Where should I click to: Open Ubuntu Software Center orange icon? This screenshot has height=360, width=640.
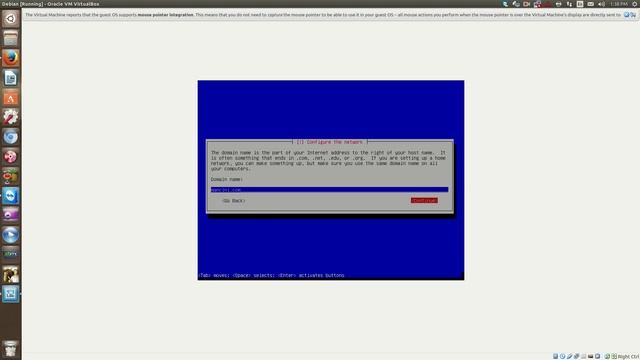11,98
